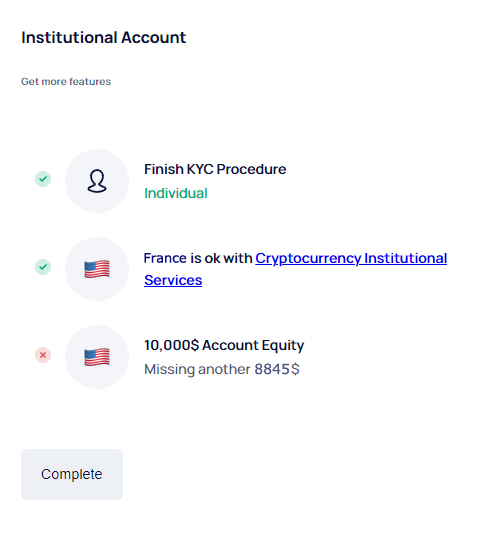
Task: Click the 8845$ missing amount
Action: [x=277, y=369]
